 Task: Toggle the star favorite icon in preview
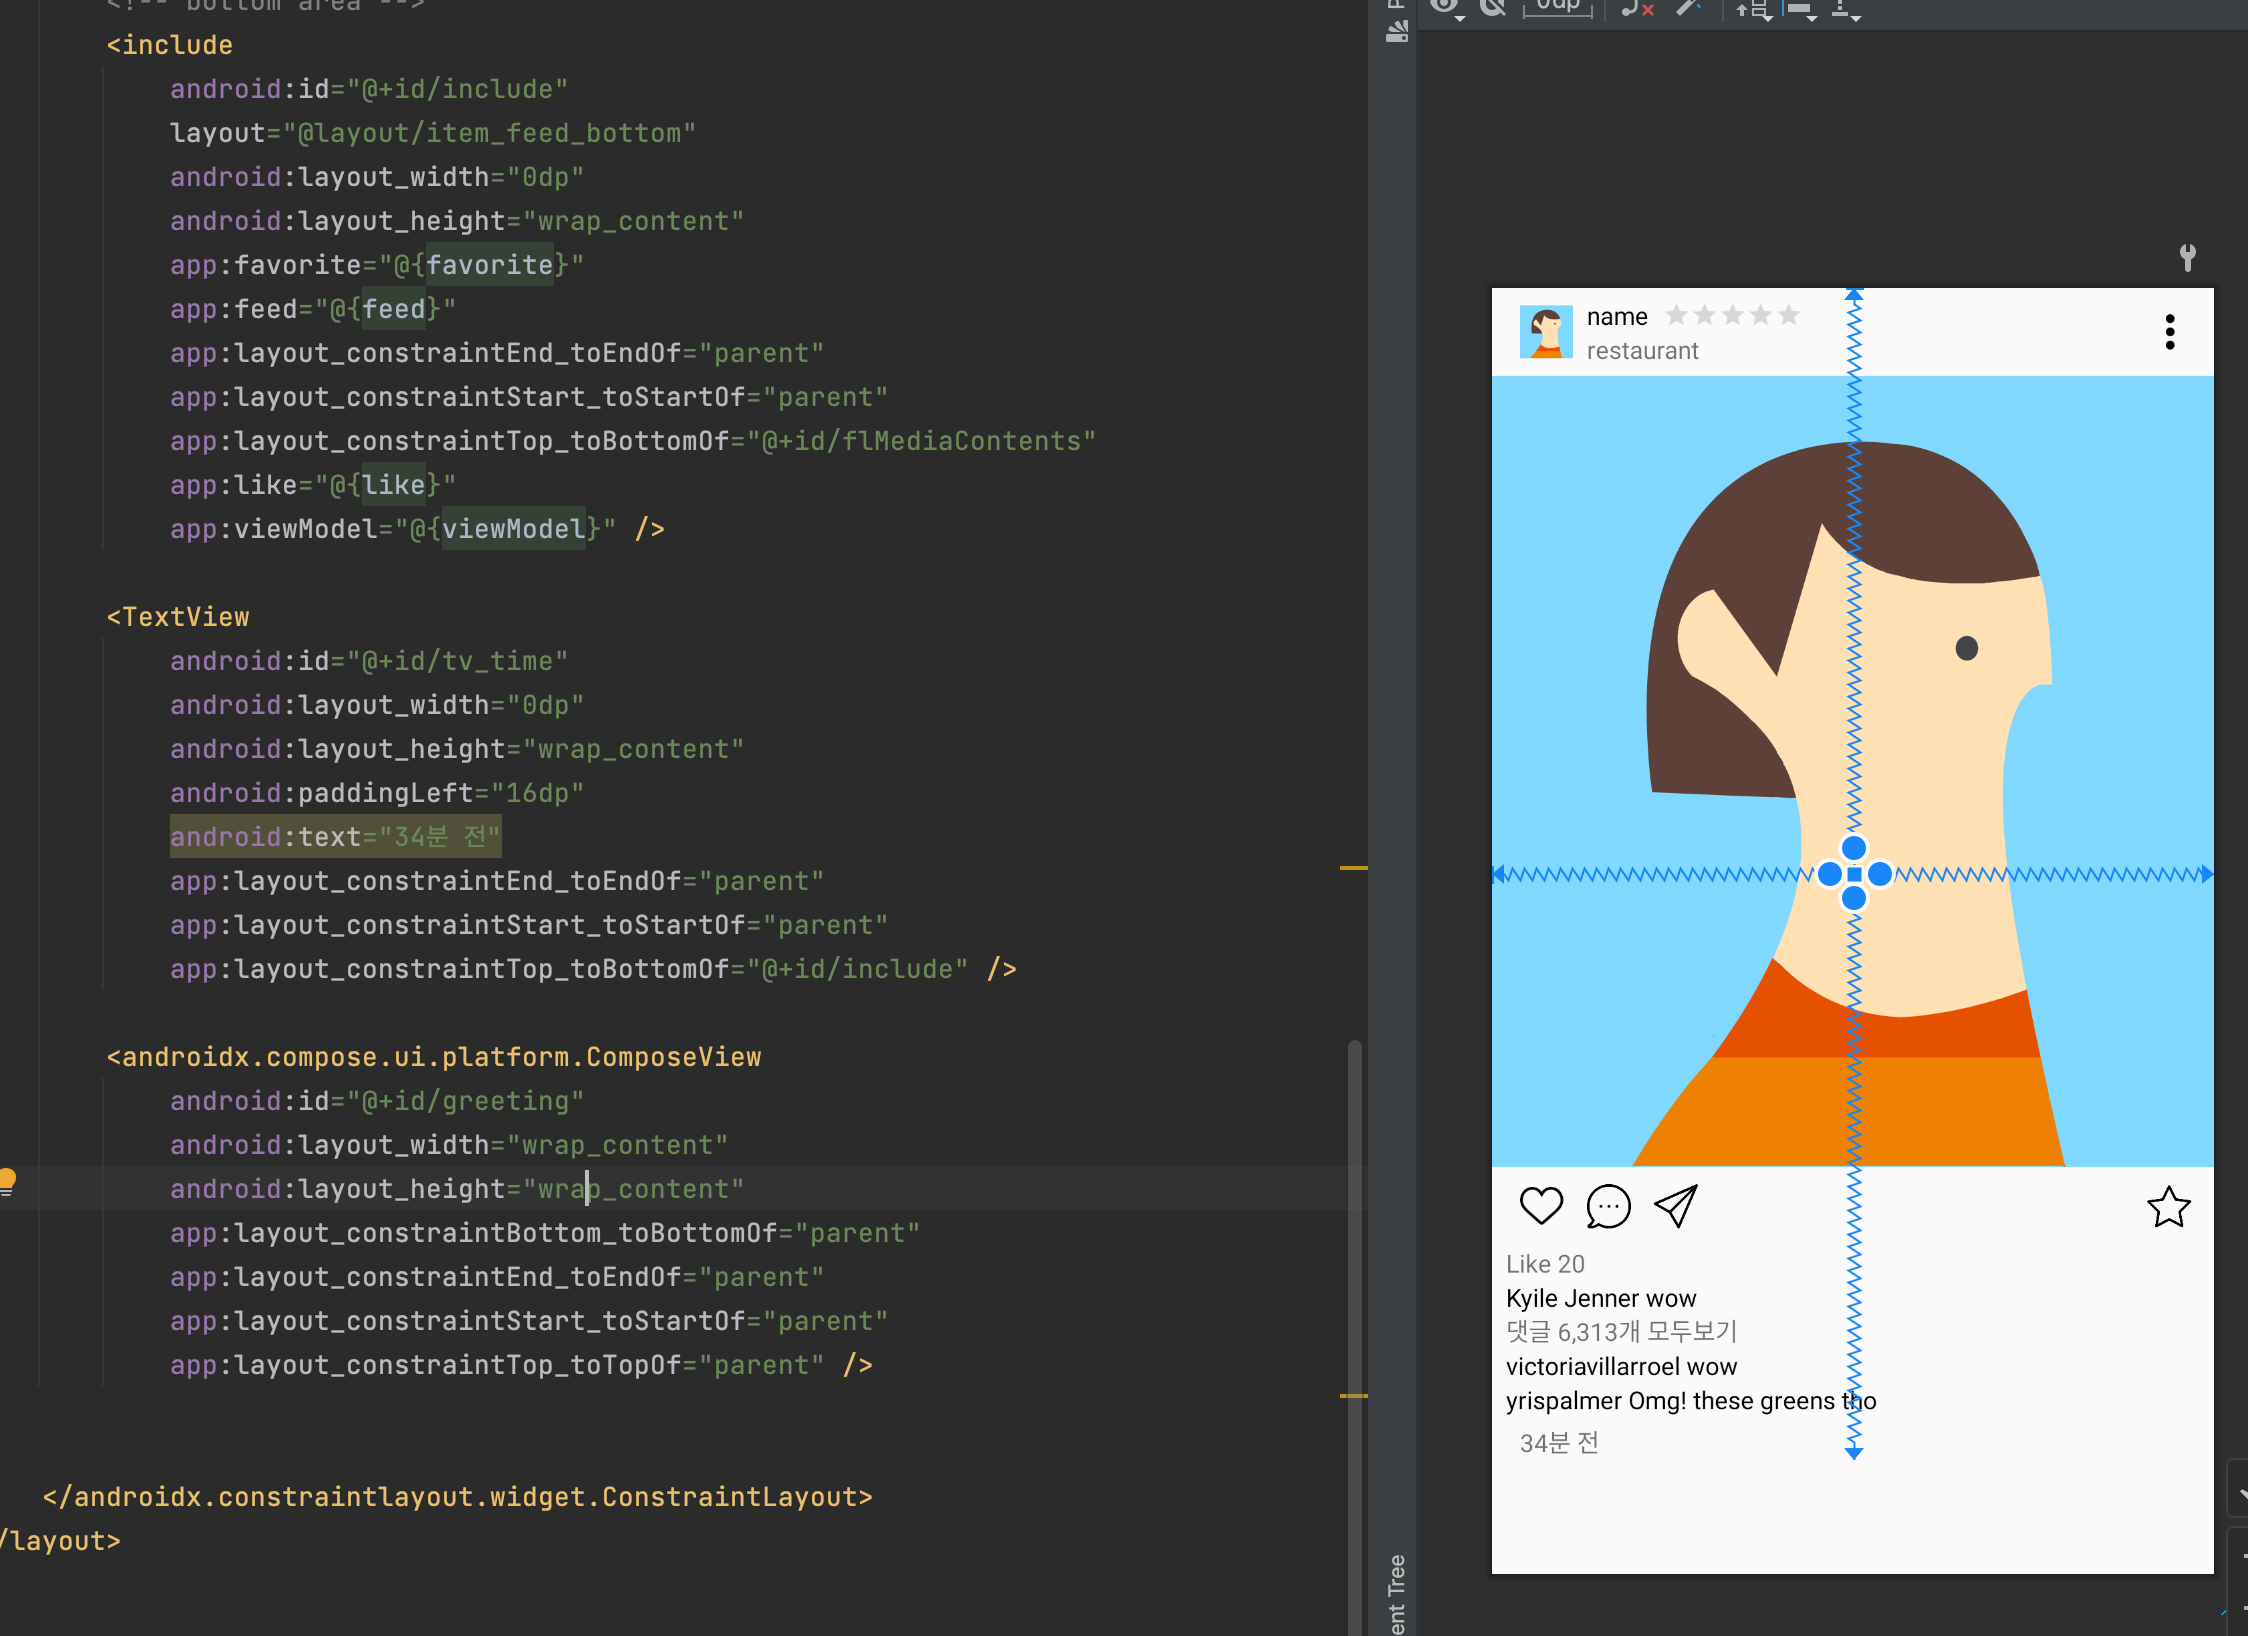point(2168,1207)
